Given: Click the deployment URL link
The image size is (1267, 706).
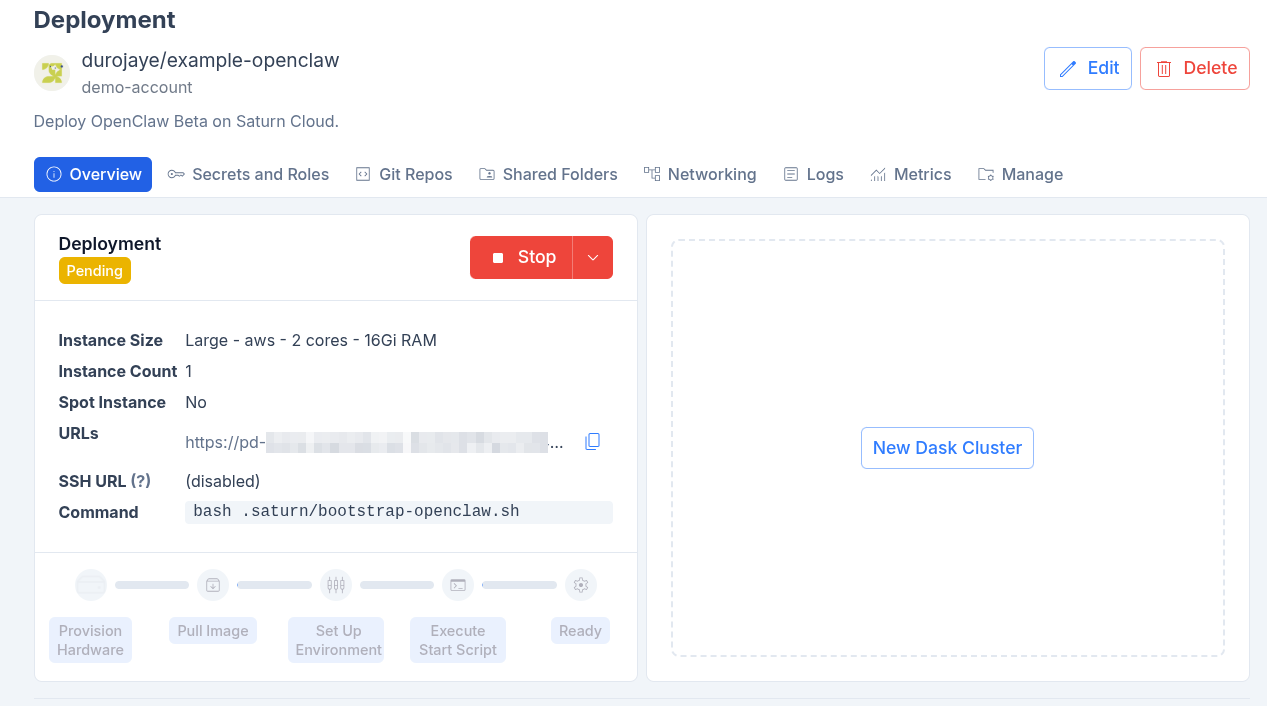Looking at the screenshot, I should tap(375, 442).
